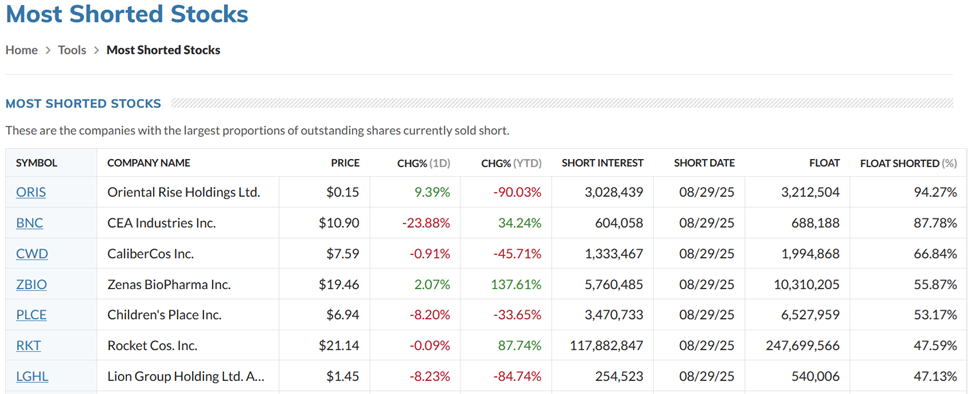
Task: Sort by the SYMBOL column header
Action: [36, 163]
